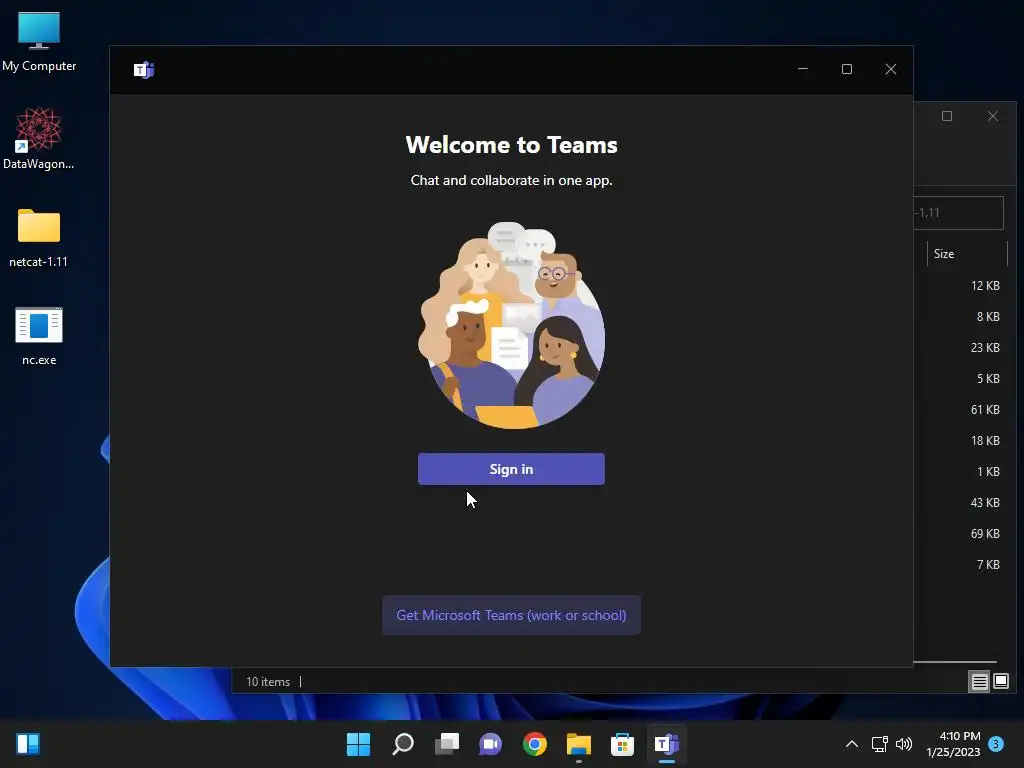Open My Computer desktop icon
1024x768 pixels.
[39, 42]
